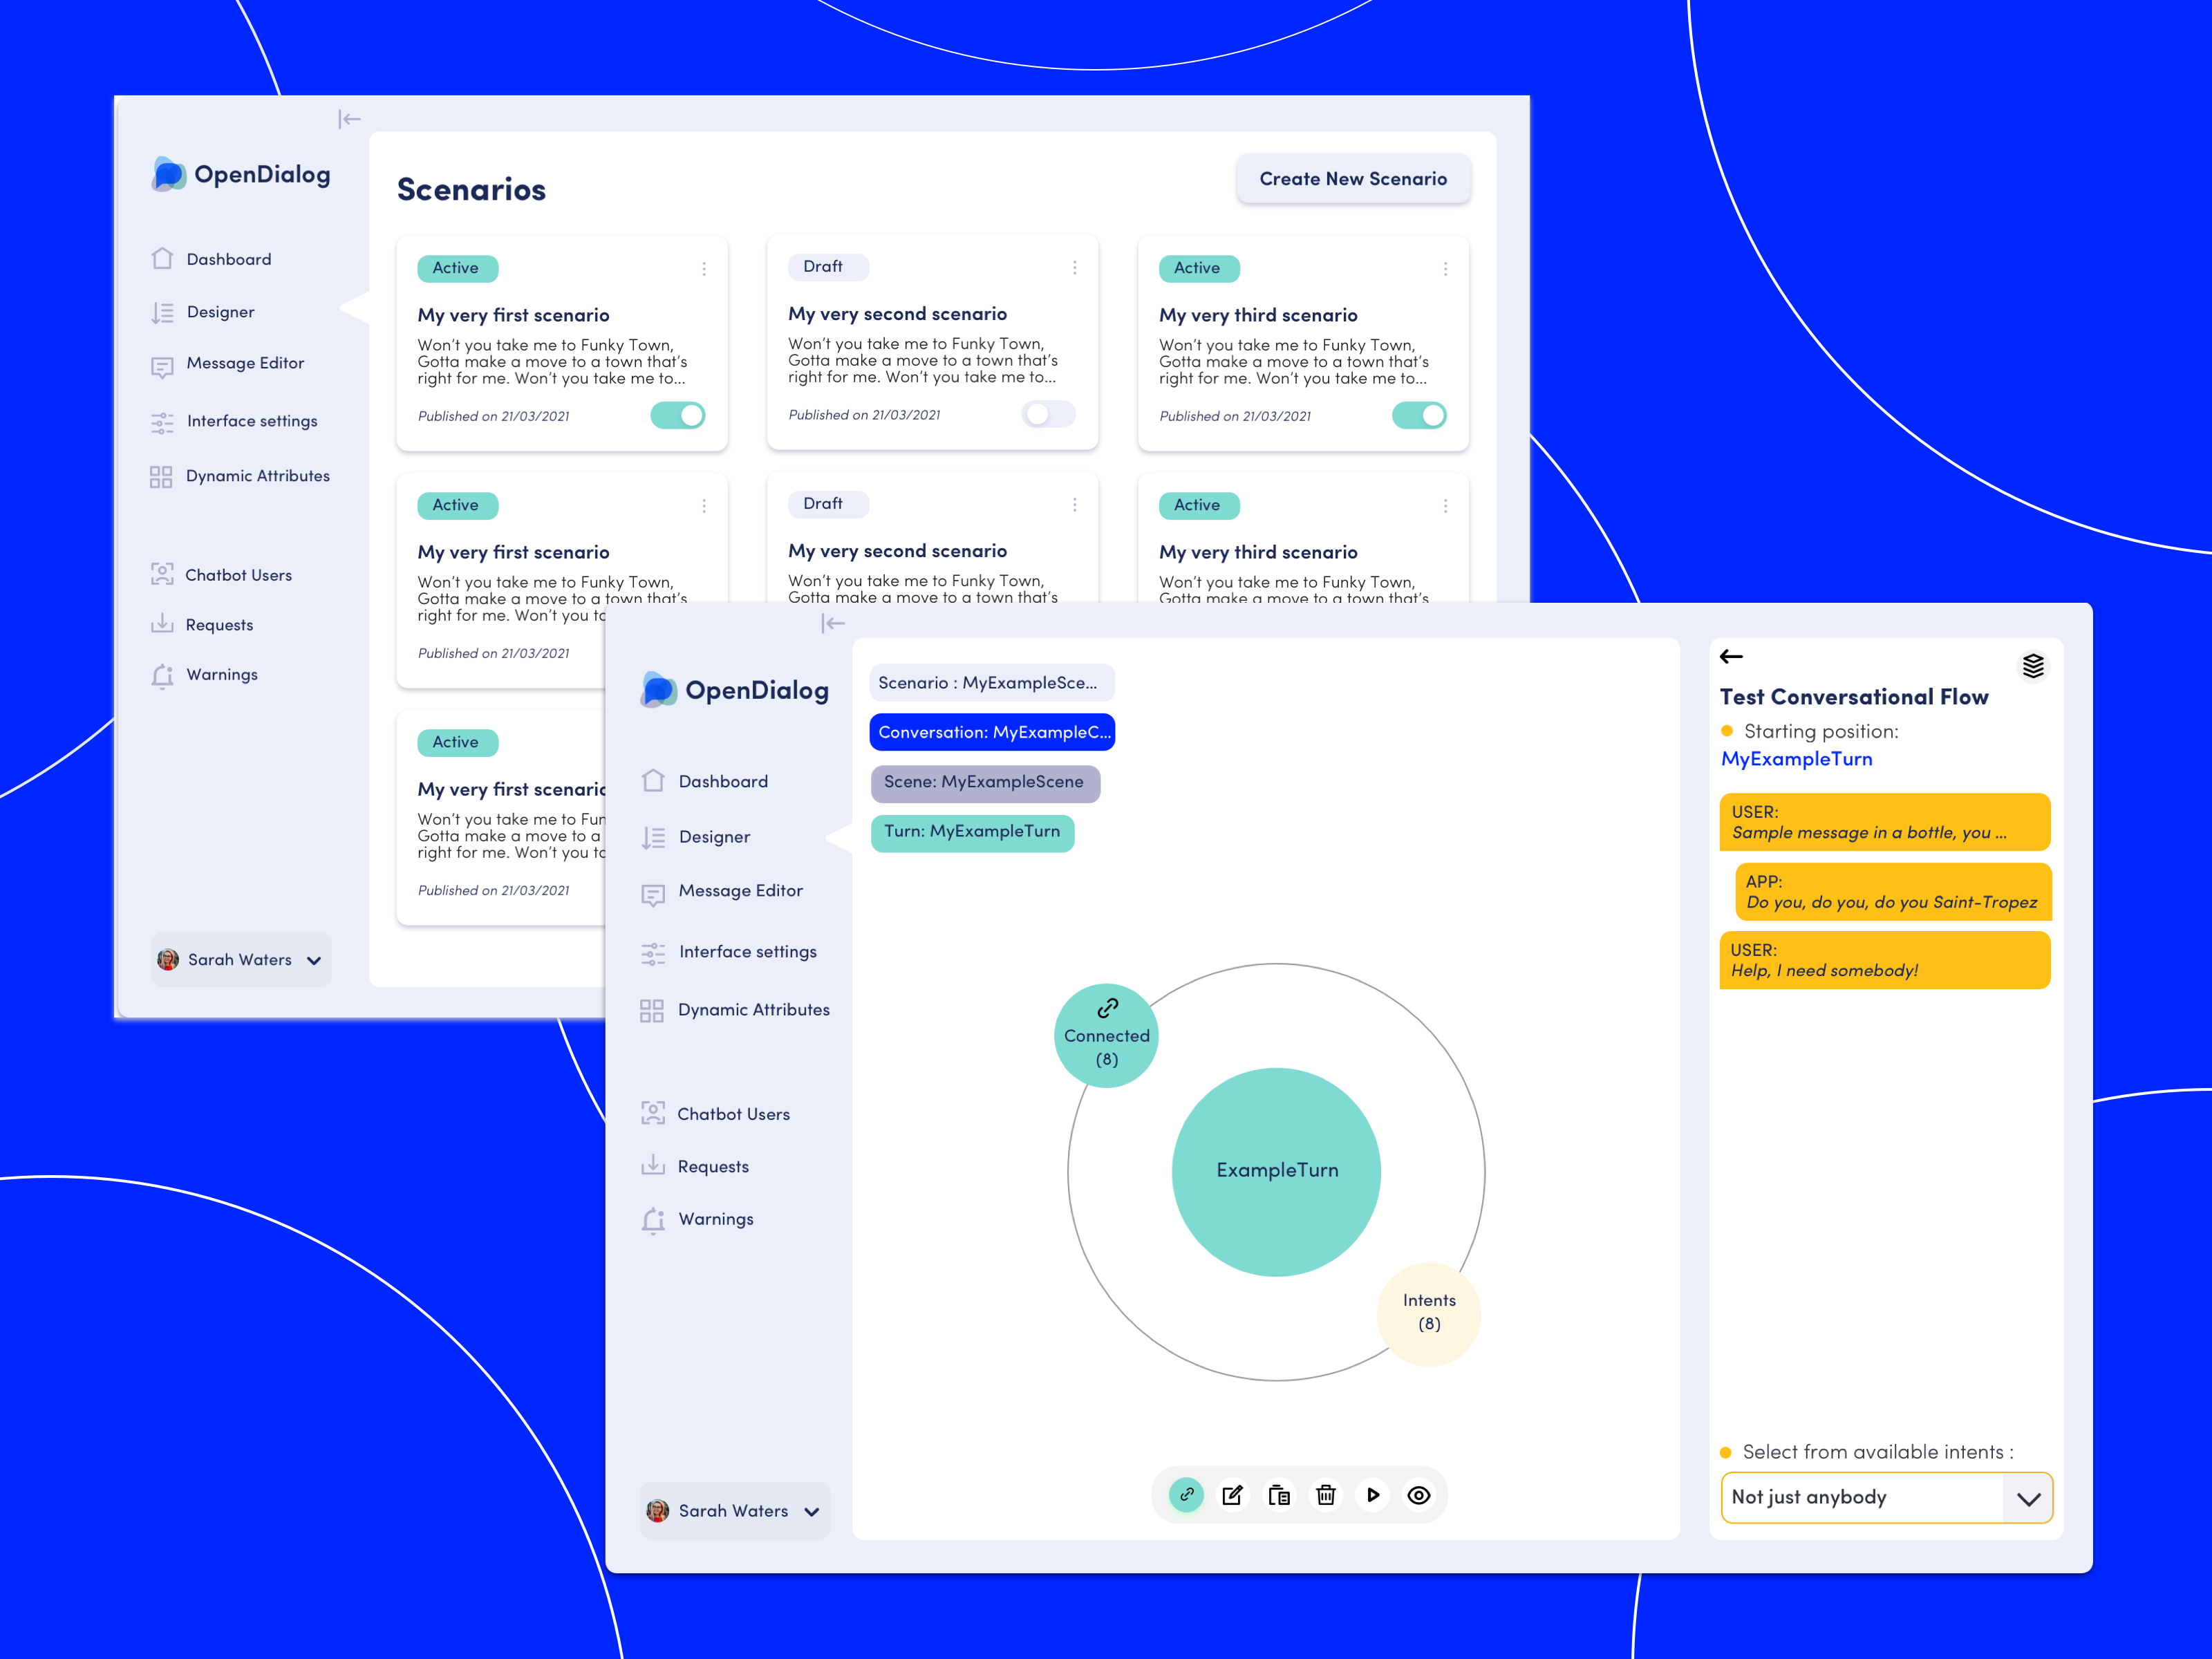Screen dimensions: 2212x1659
Task: Click OpenDialog logo in Designer window
Action: [x=734, y=690]
